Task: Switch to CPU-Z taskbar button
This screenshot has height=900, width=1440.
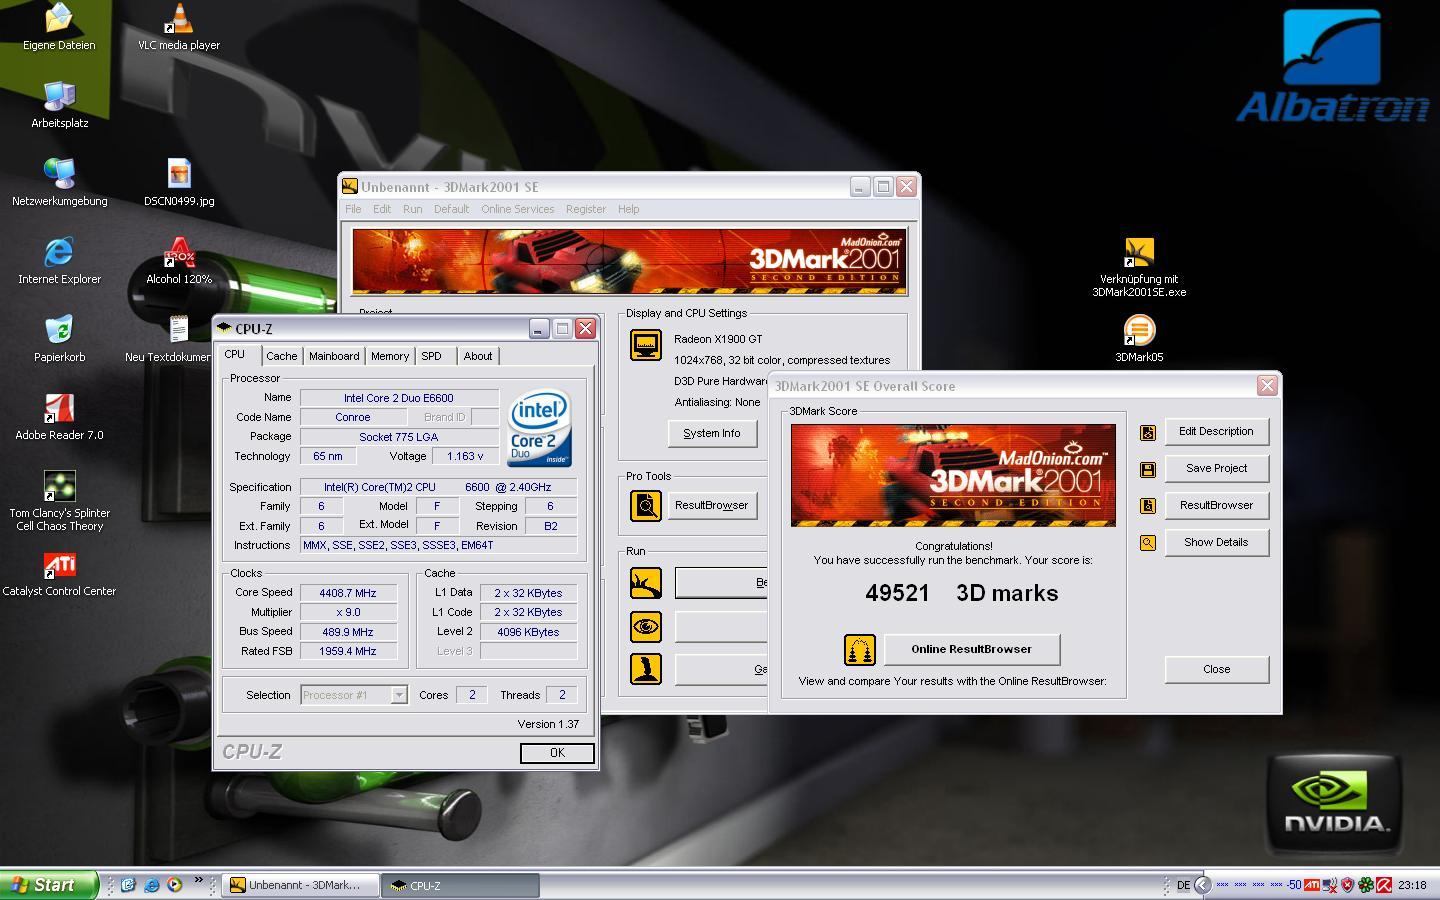Action: tap(460, 885)
